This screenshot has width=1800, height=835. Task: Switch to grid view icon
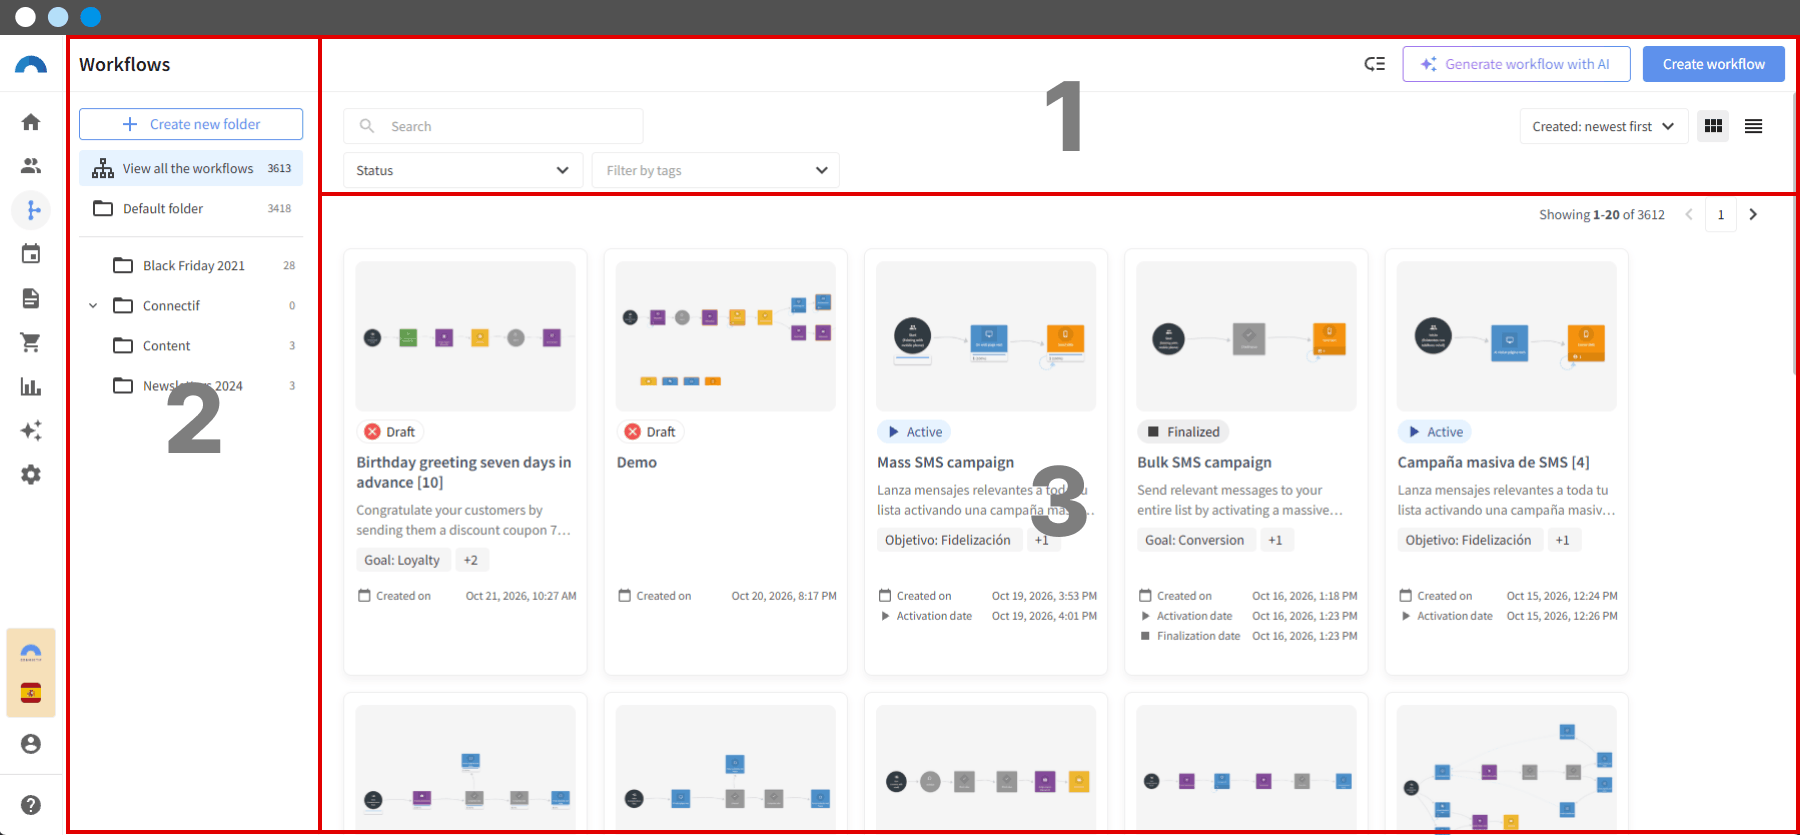coord(1713,126)
